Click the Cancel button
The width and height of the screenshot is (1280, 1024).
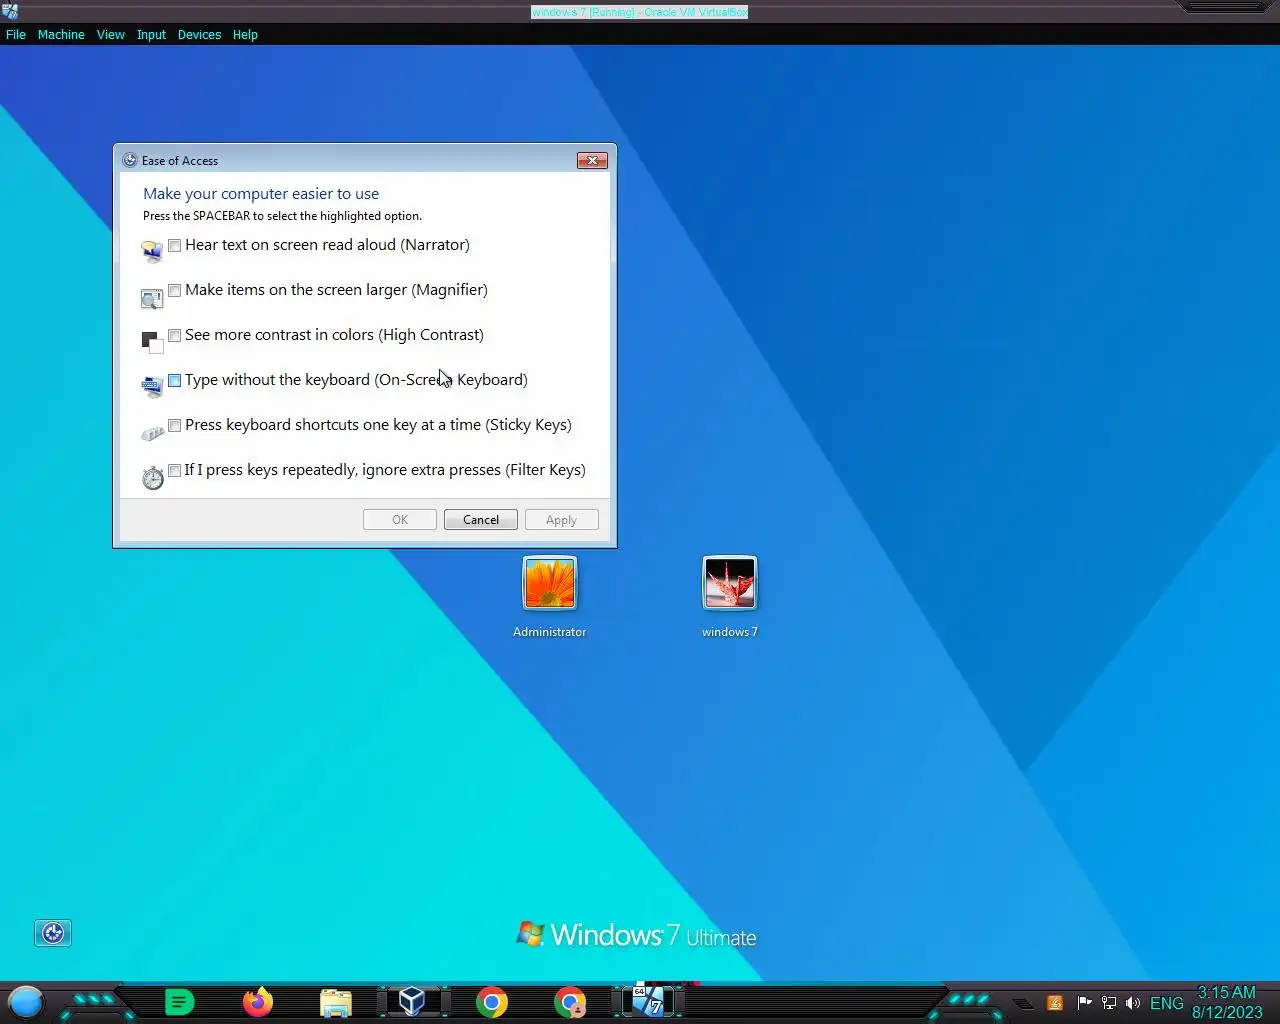481,520
